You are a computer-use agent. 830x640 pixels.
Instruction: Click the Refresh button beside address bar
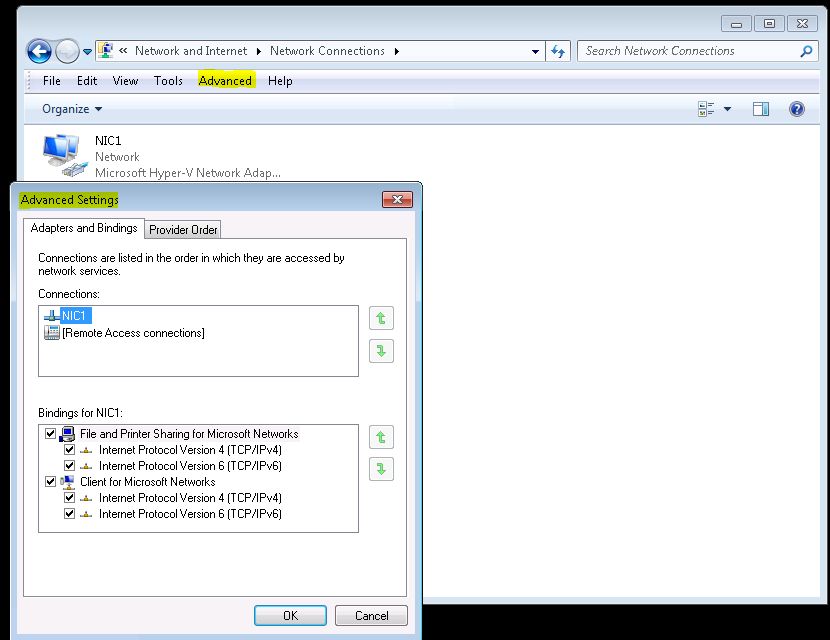[x=558, y=51]
